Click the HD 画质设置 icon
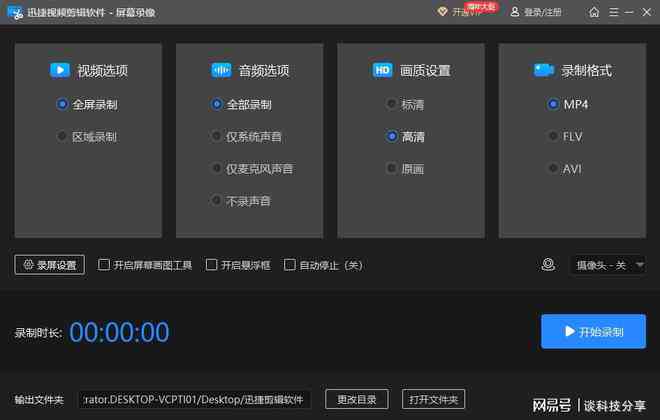The image size is (660, 420). [382, 70]
